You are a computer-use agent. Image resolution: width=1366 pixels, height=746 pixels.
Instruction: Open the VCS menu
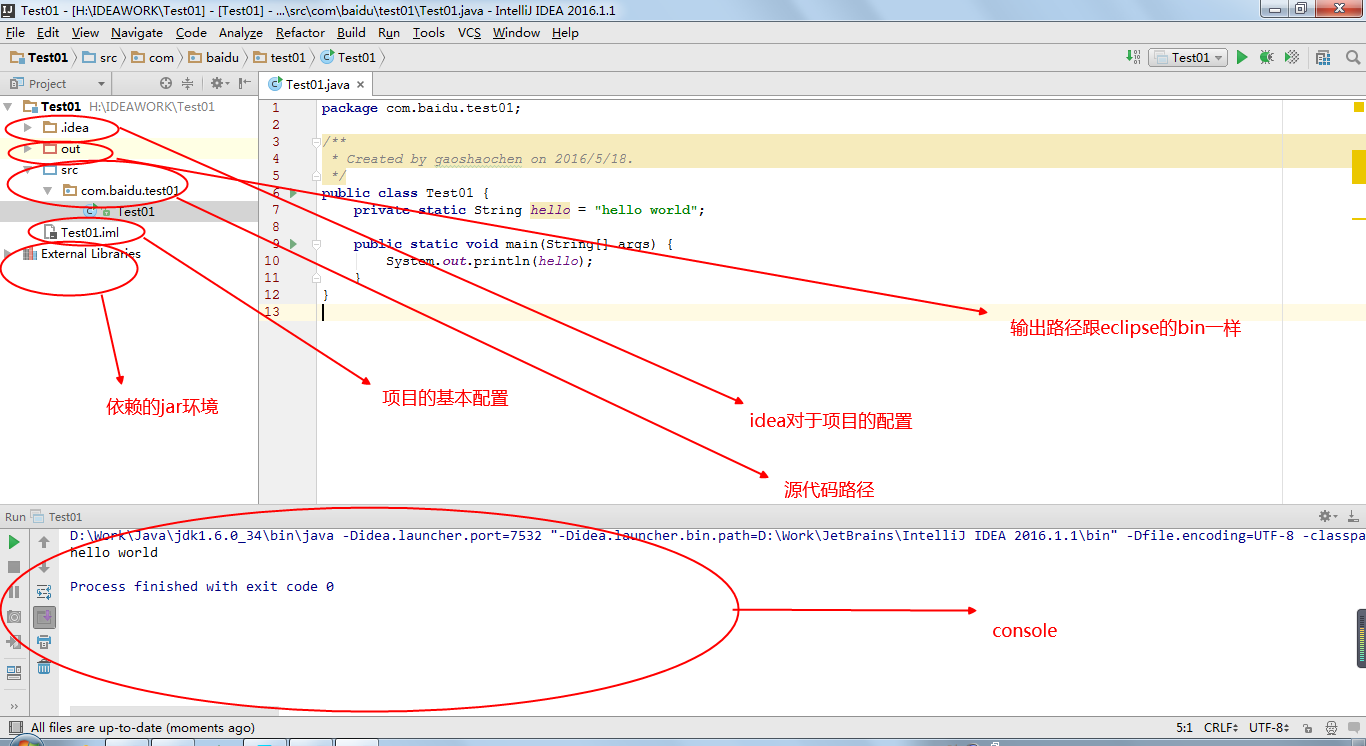pyautogui.click(x=470, y=33)
